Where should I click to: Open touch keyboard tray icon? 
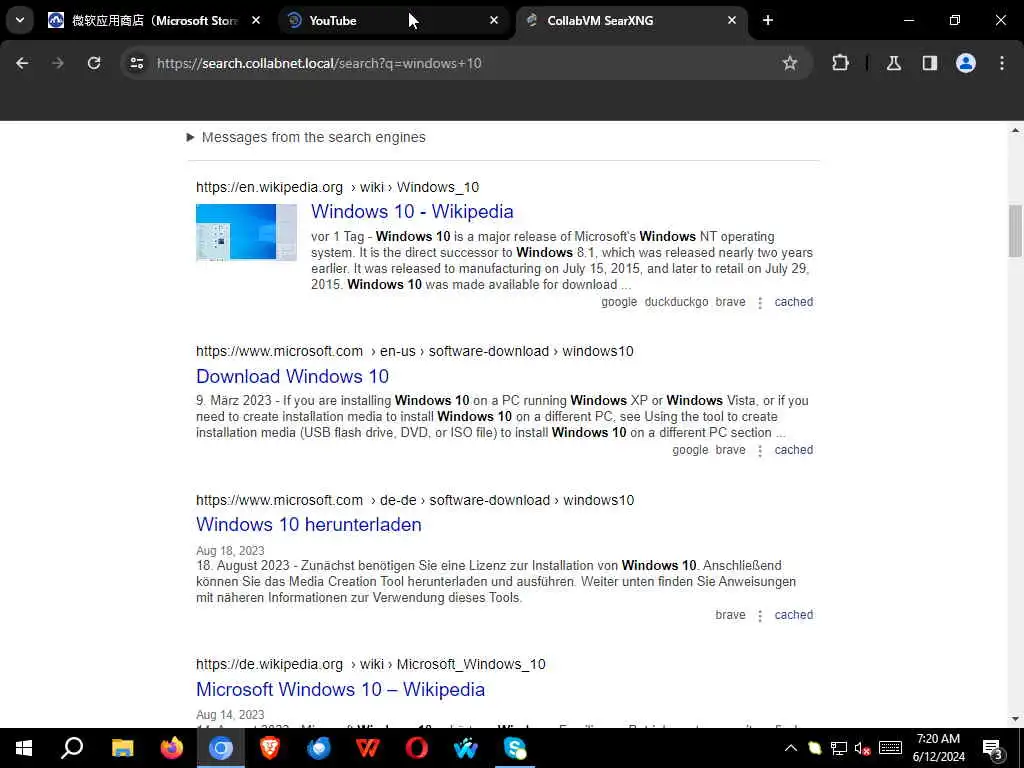890,748
